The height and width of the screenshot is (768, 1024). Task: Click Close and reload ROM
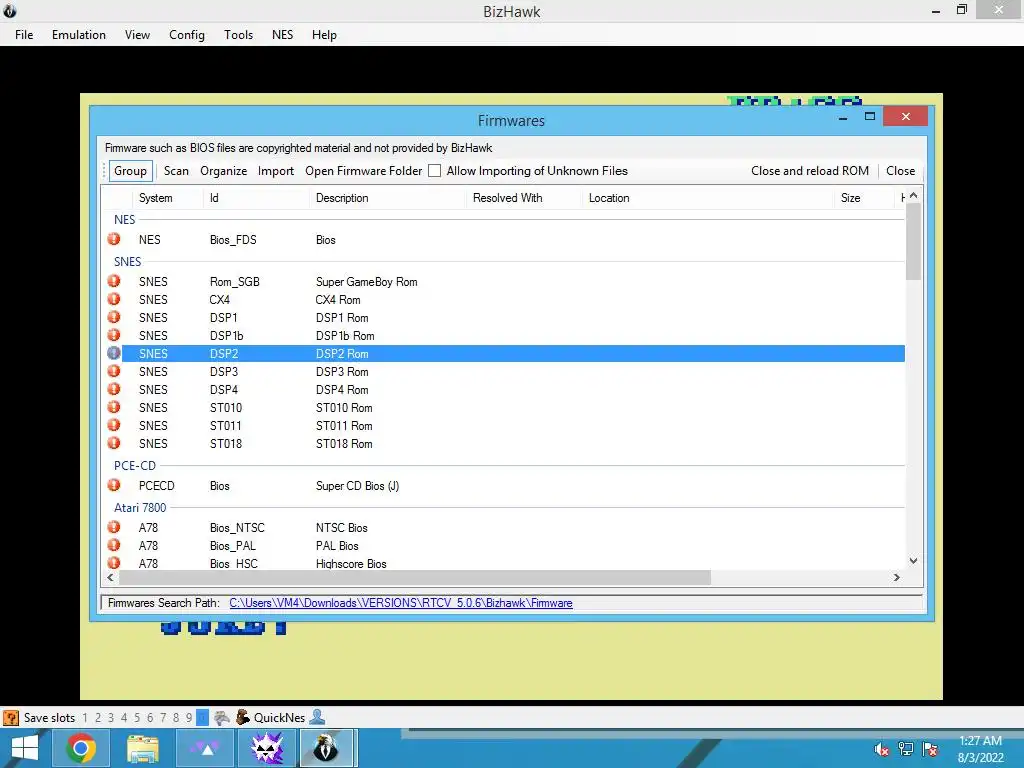(x=810, y=170)
